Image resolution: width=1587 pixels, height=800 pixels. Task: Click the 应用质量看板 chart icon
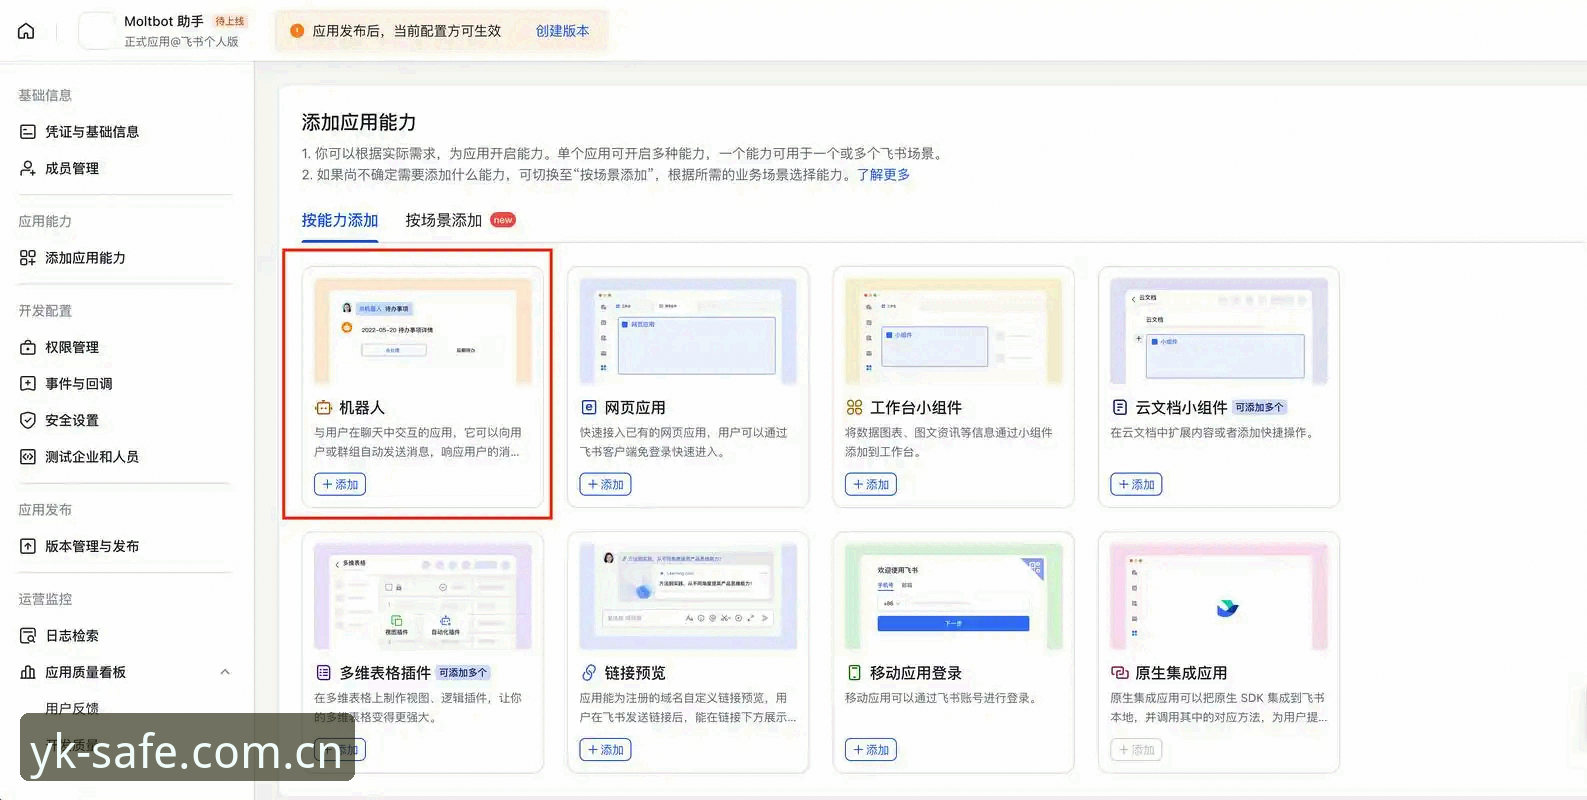pyautogui.click(x=28, y=672)
